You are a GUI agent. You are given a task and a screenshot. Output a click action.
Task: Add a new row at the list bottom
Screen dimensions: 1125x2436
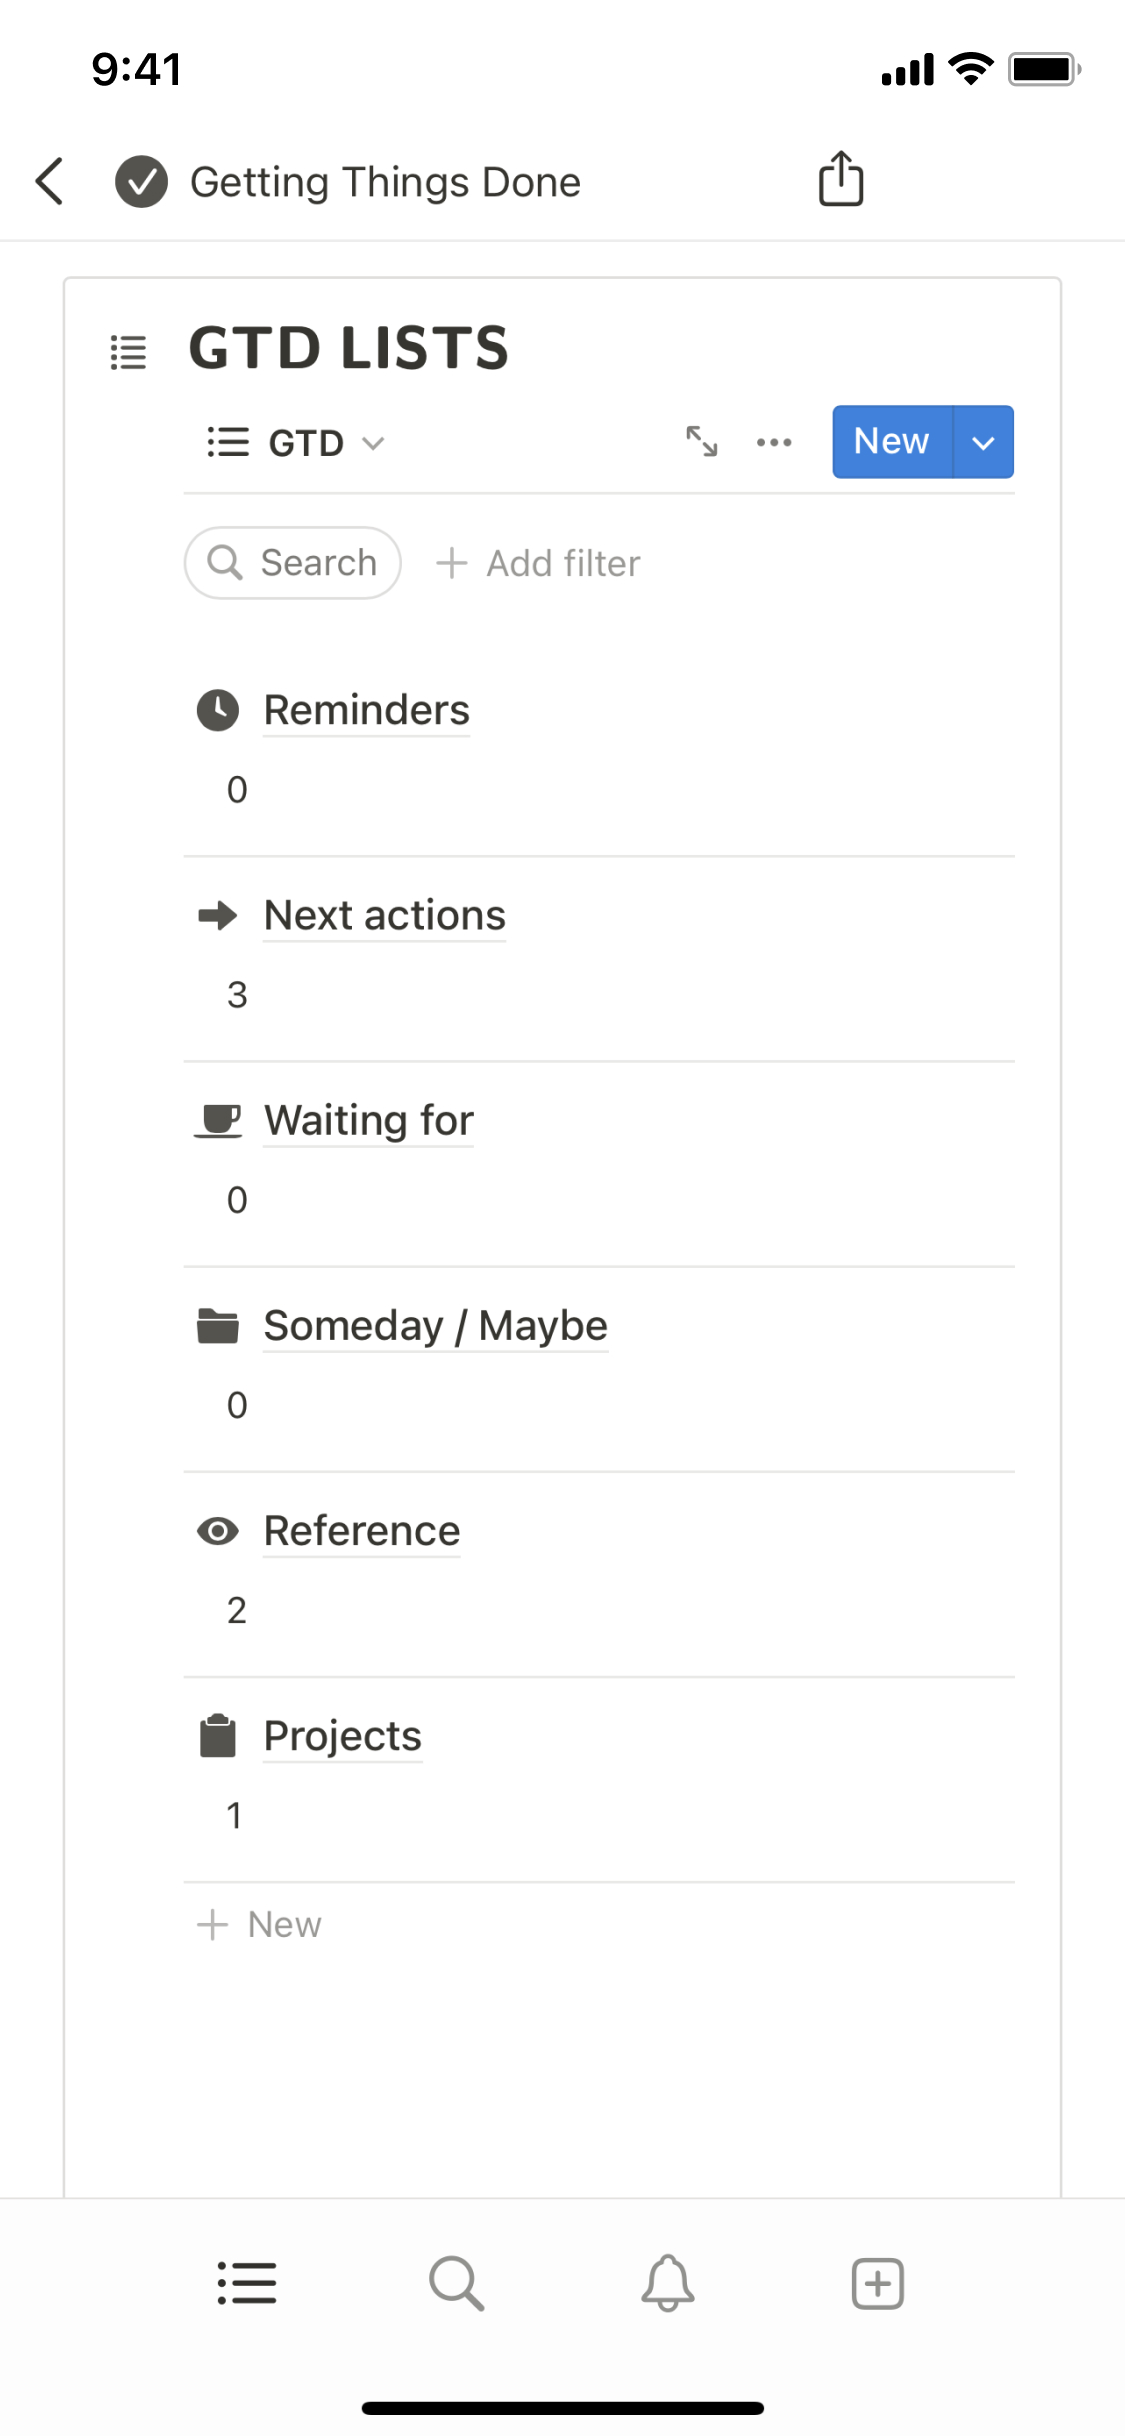260,1924
